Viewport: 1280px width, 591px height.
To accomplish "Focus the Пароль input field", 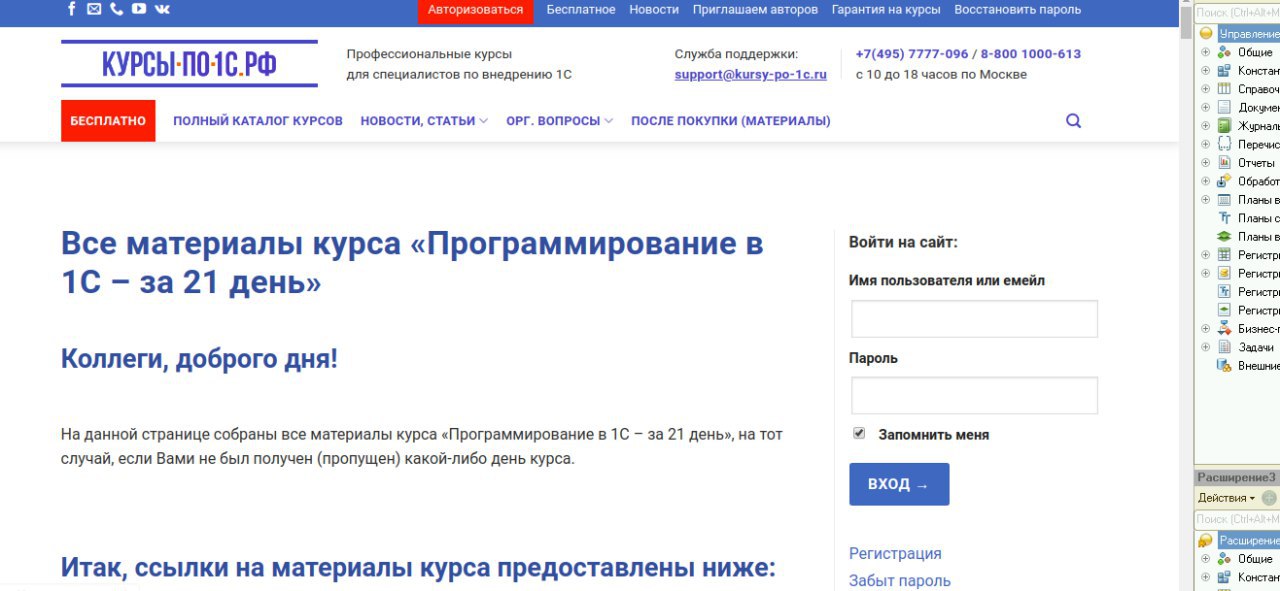I will (974, 395).
